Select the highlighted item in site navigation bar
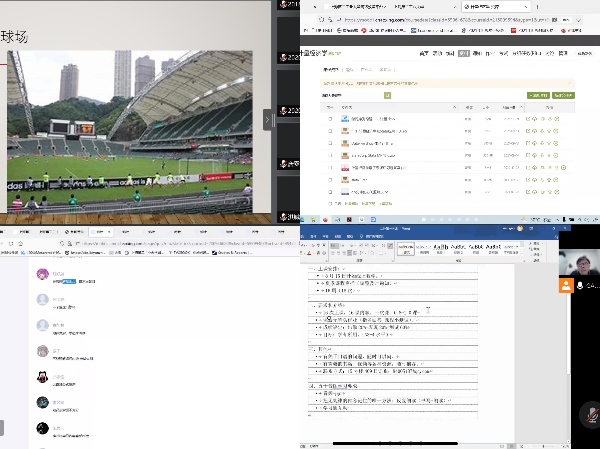 463,54
